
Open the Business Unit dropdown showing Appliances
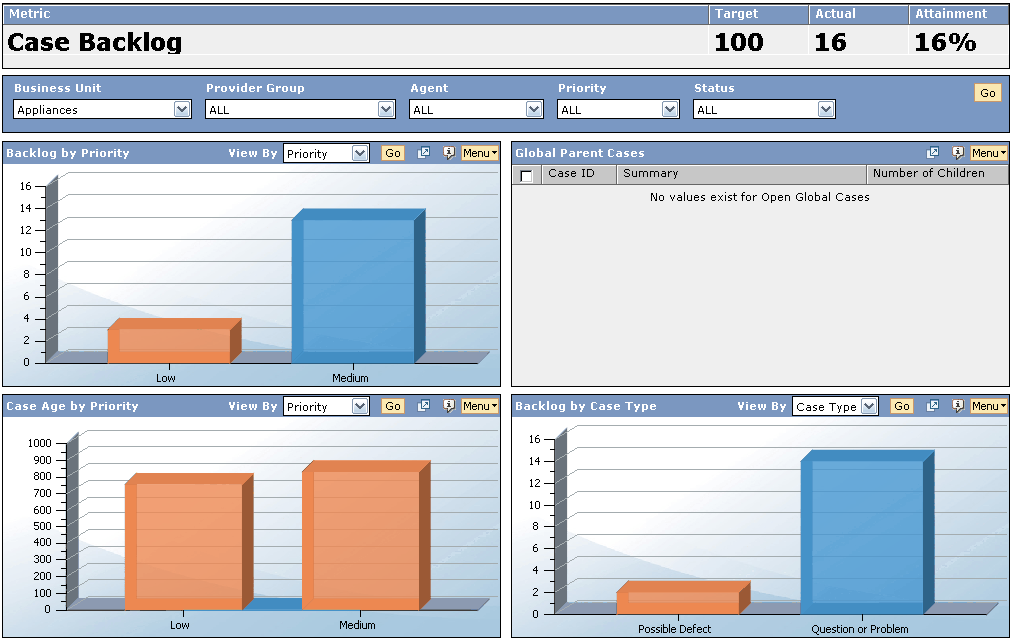pos(181,109)
